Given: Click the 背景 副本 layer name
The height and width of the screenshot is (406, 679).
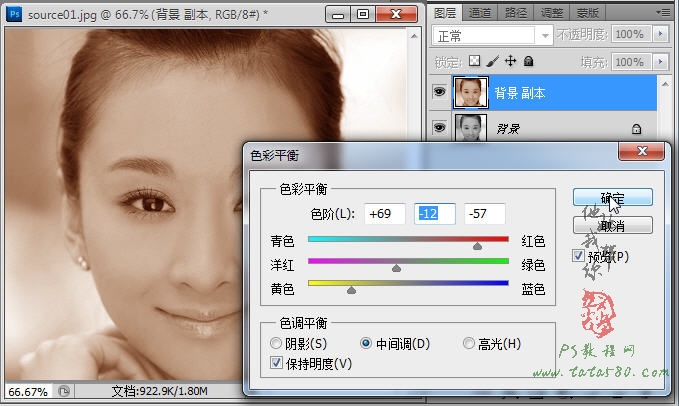Looking at the screenshot, I should [520, 93].
